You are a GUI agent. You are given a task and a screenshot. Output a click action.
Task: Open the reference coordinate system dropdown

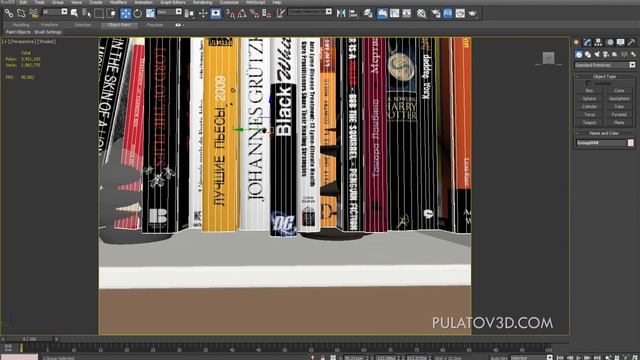pyautogui.click(x=169, y=12)
